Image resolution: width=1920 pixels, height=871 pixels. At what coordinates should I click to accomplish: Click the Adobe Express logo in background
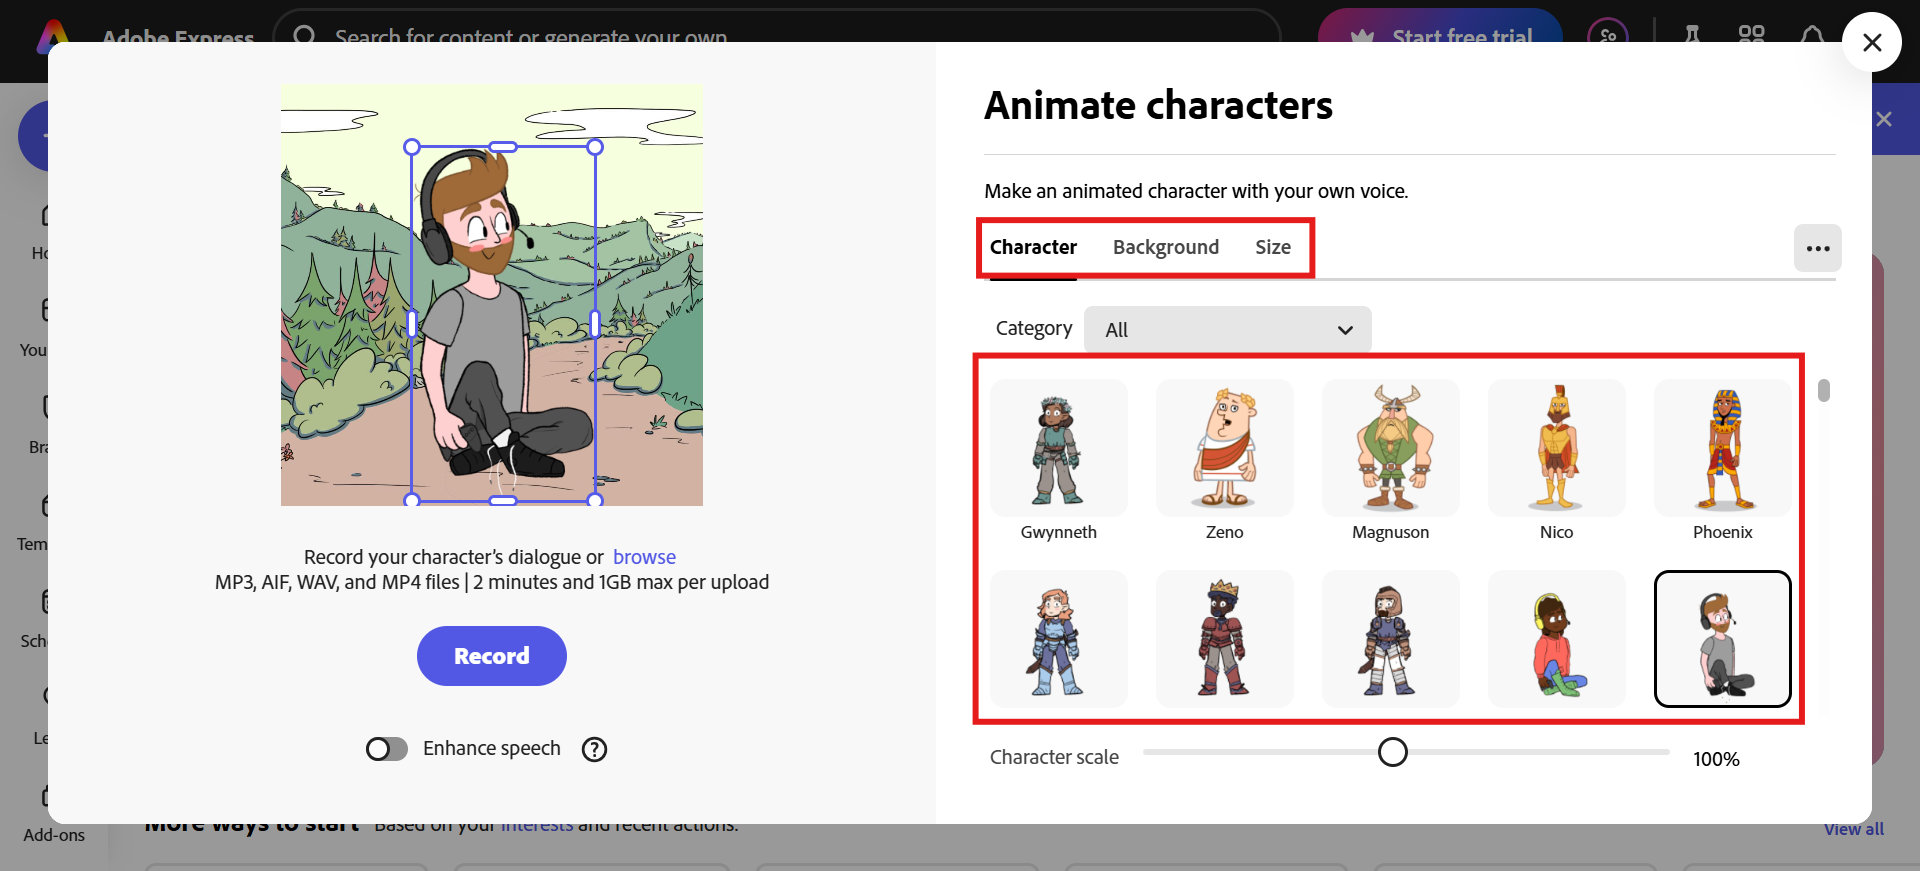point(53,36)
